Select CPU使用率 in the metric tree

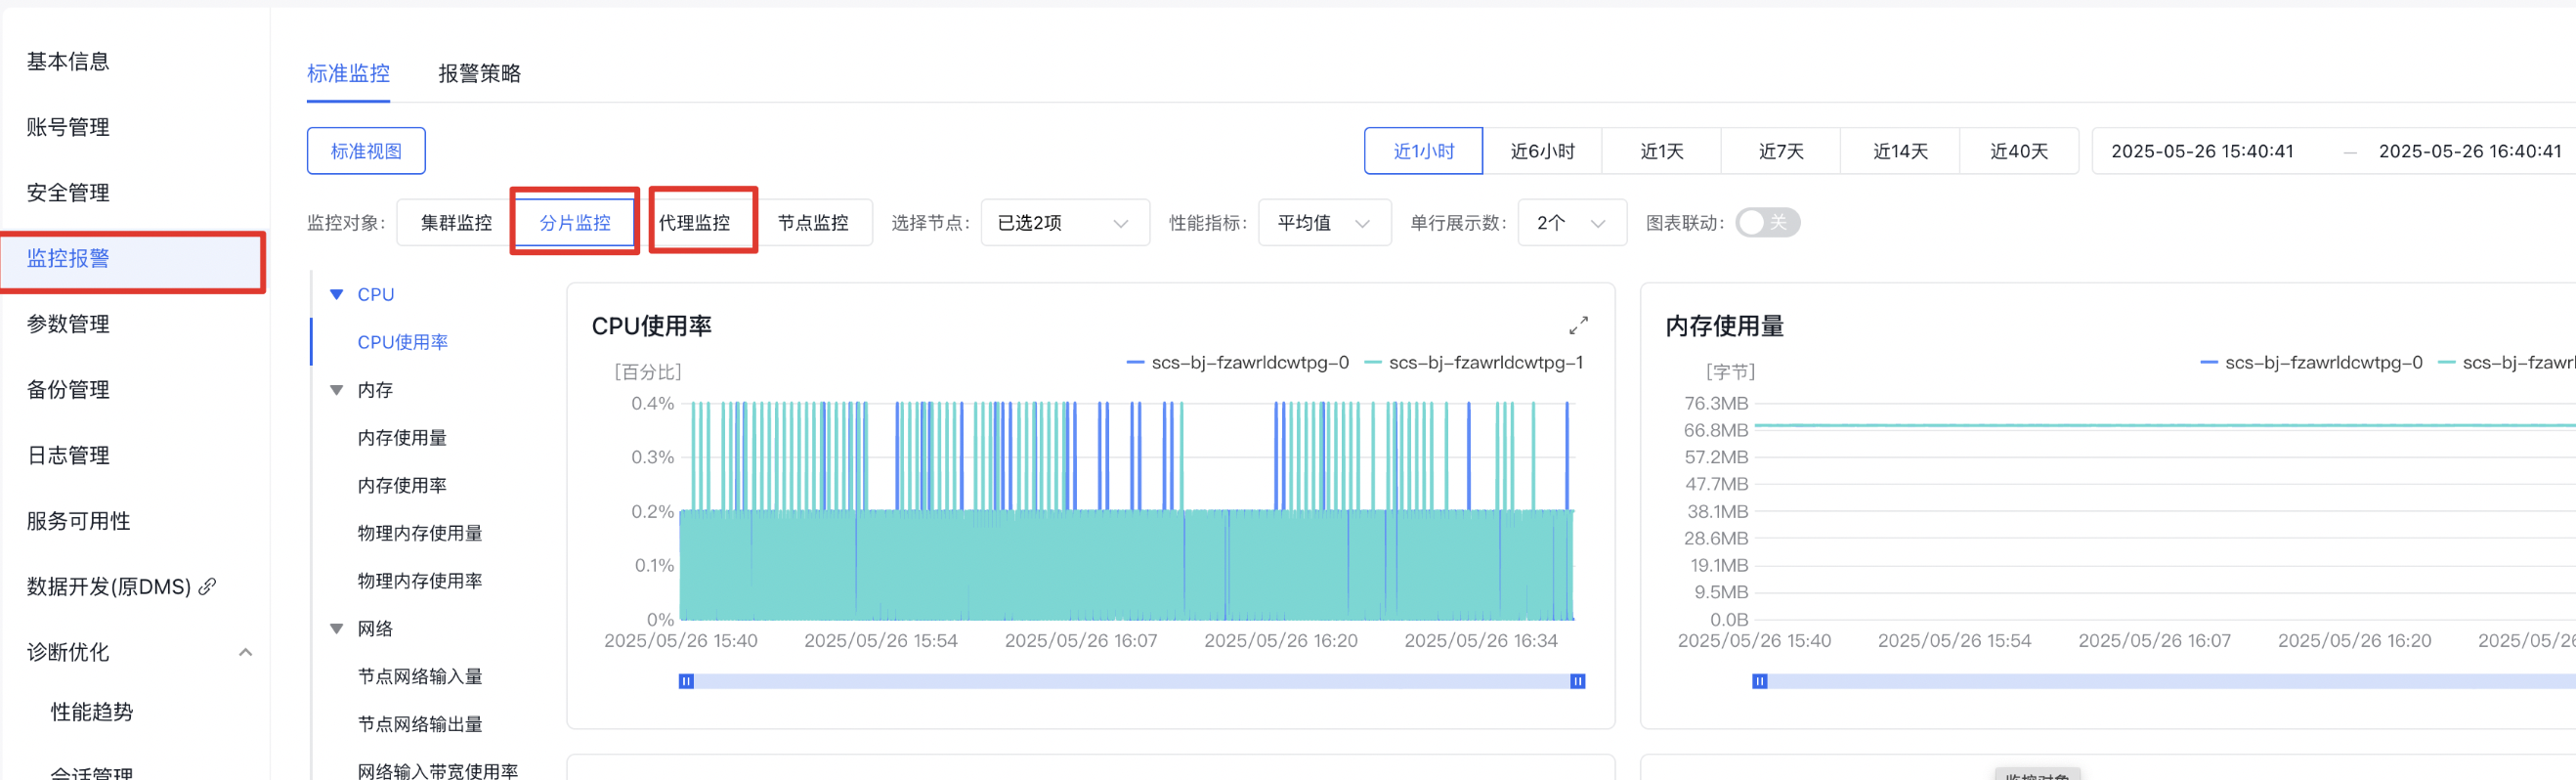click(x=402, y=342)
